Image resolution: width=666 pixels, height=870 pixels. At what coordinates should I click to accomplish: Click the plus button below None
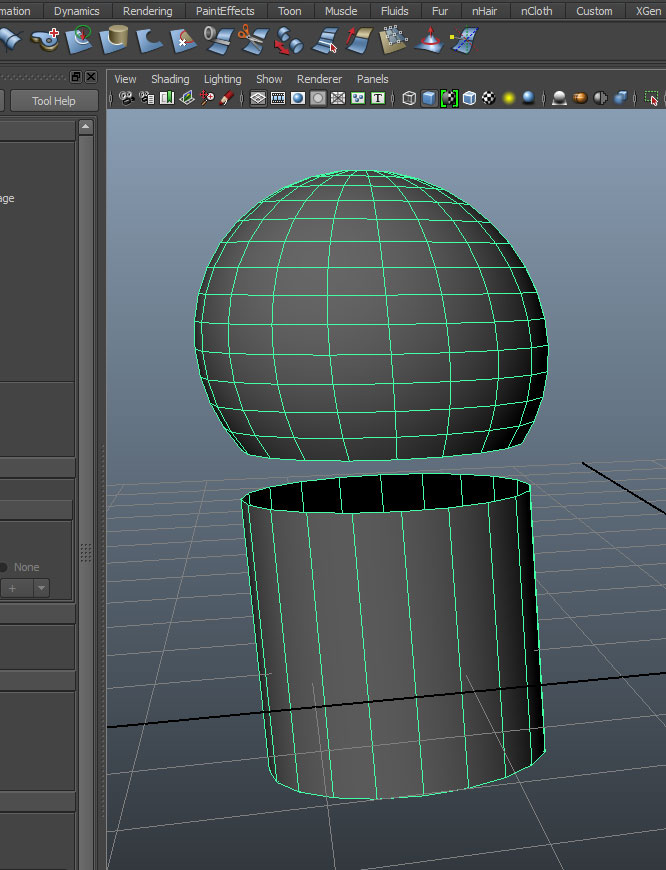click(17, 588)
